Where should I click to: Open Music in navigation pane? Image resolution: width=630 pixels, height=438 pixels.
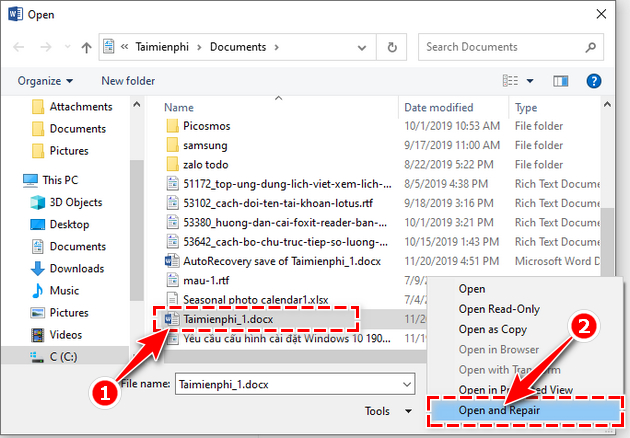[55, 291]
